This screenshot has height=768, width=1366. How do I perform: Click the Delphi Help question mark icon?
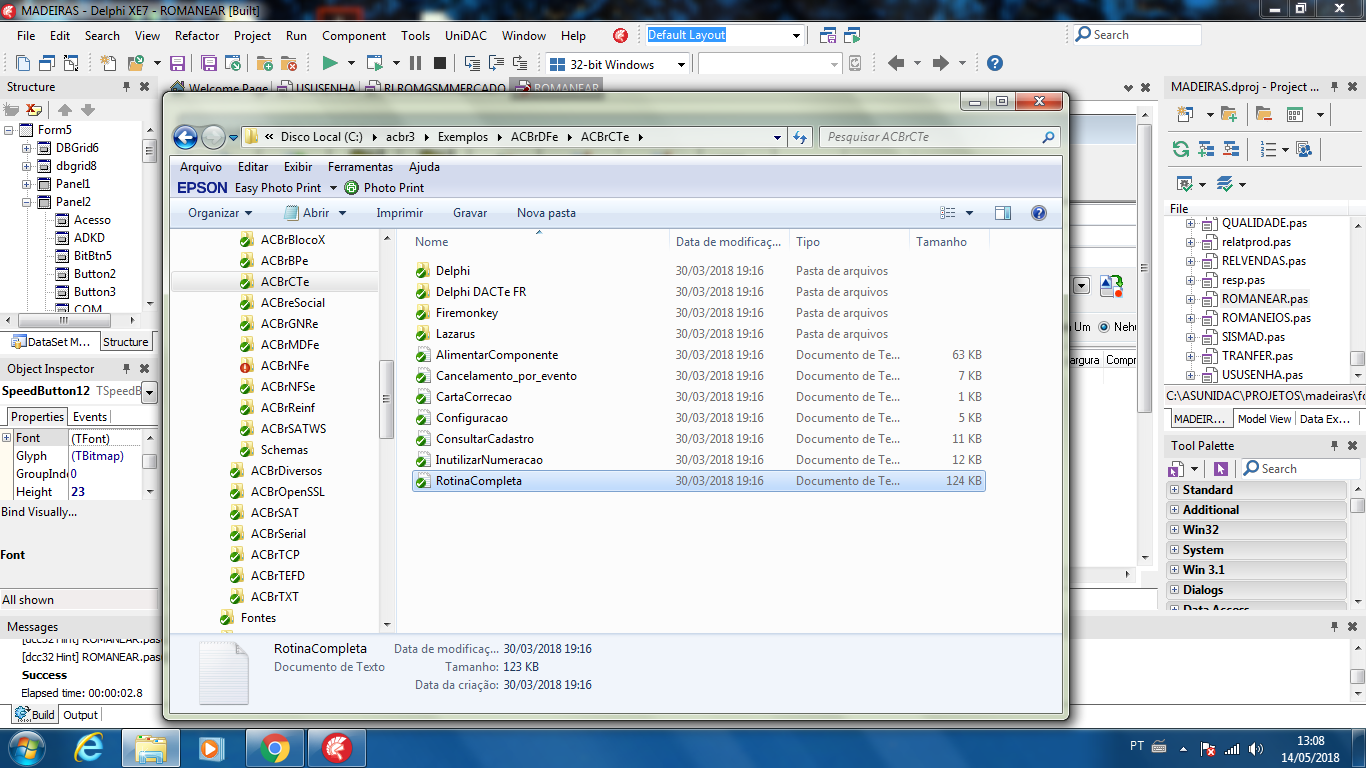click(x=995, y=63)
